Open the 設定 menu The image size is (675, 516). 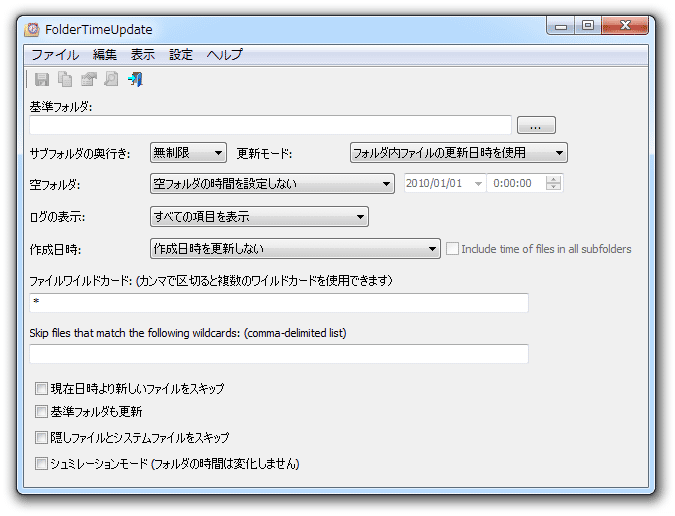[181, 55]
